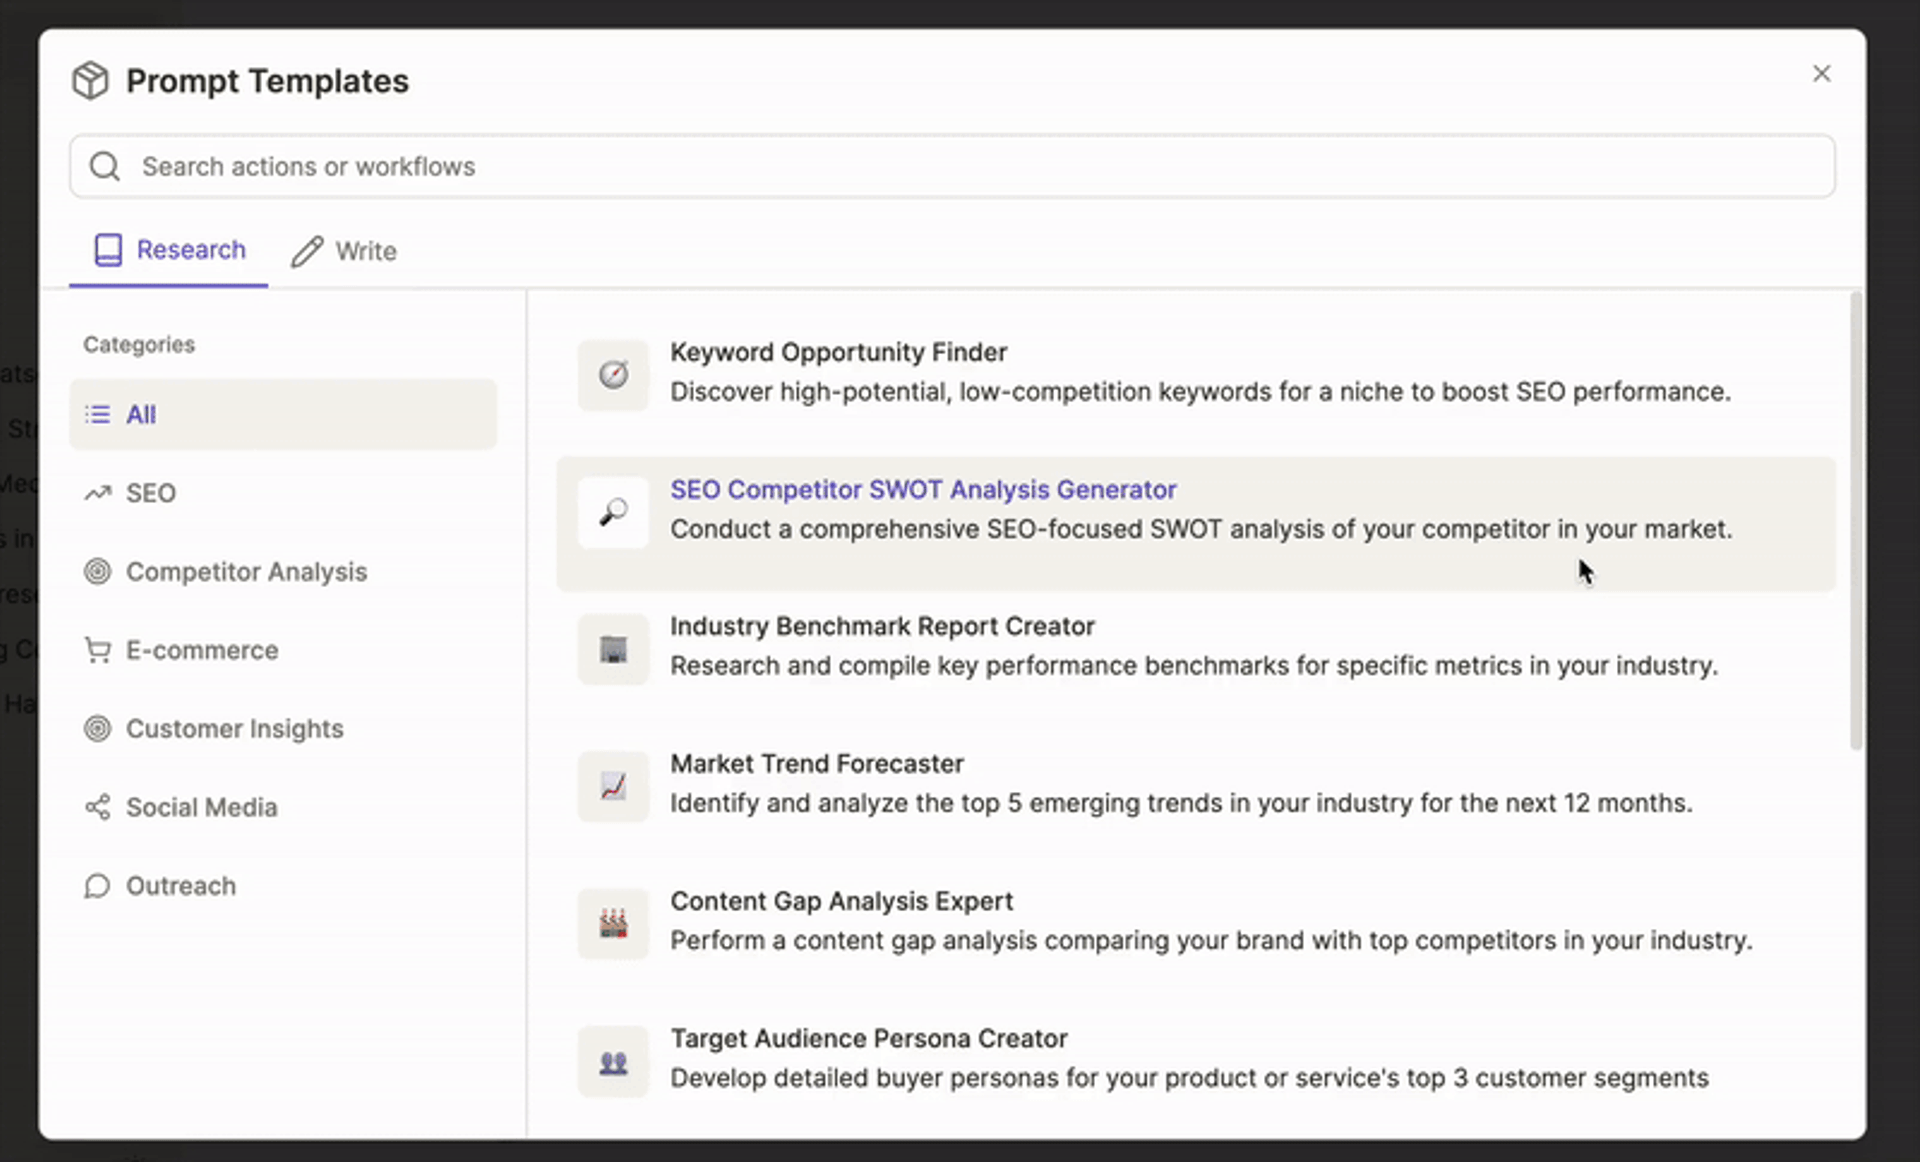Click "Perform a content gap analysis" description
The image size is (1920, 1162).
(x=1211, y=941)
